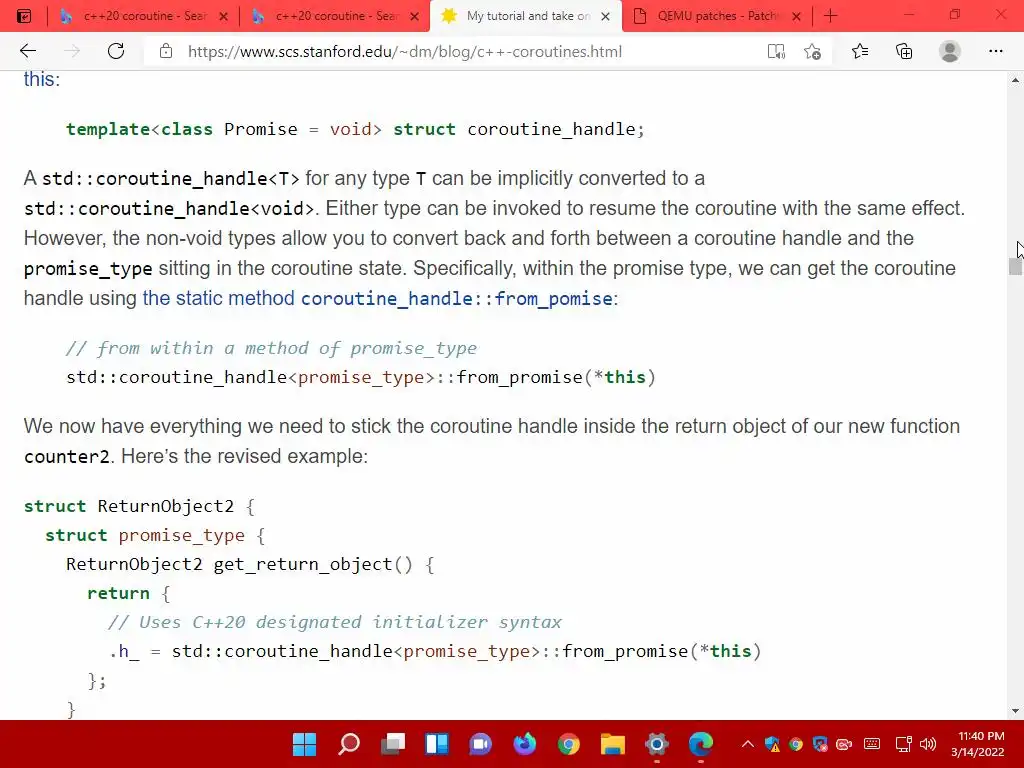Close the second c++20 coroutine tab

click(414, 16)
